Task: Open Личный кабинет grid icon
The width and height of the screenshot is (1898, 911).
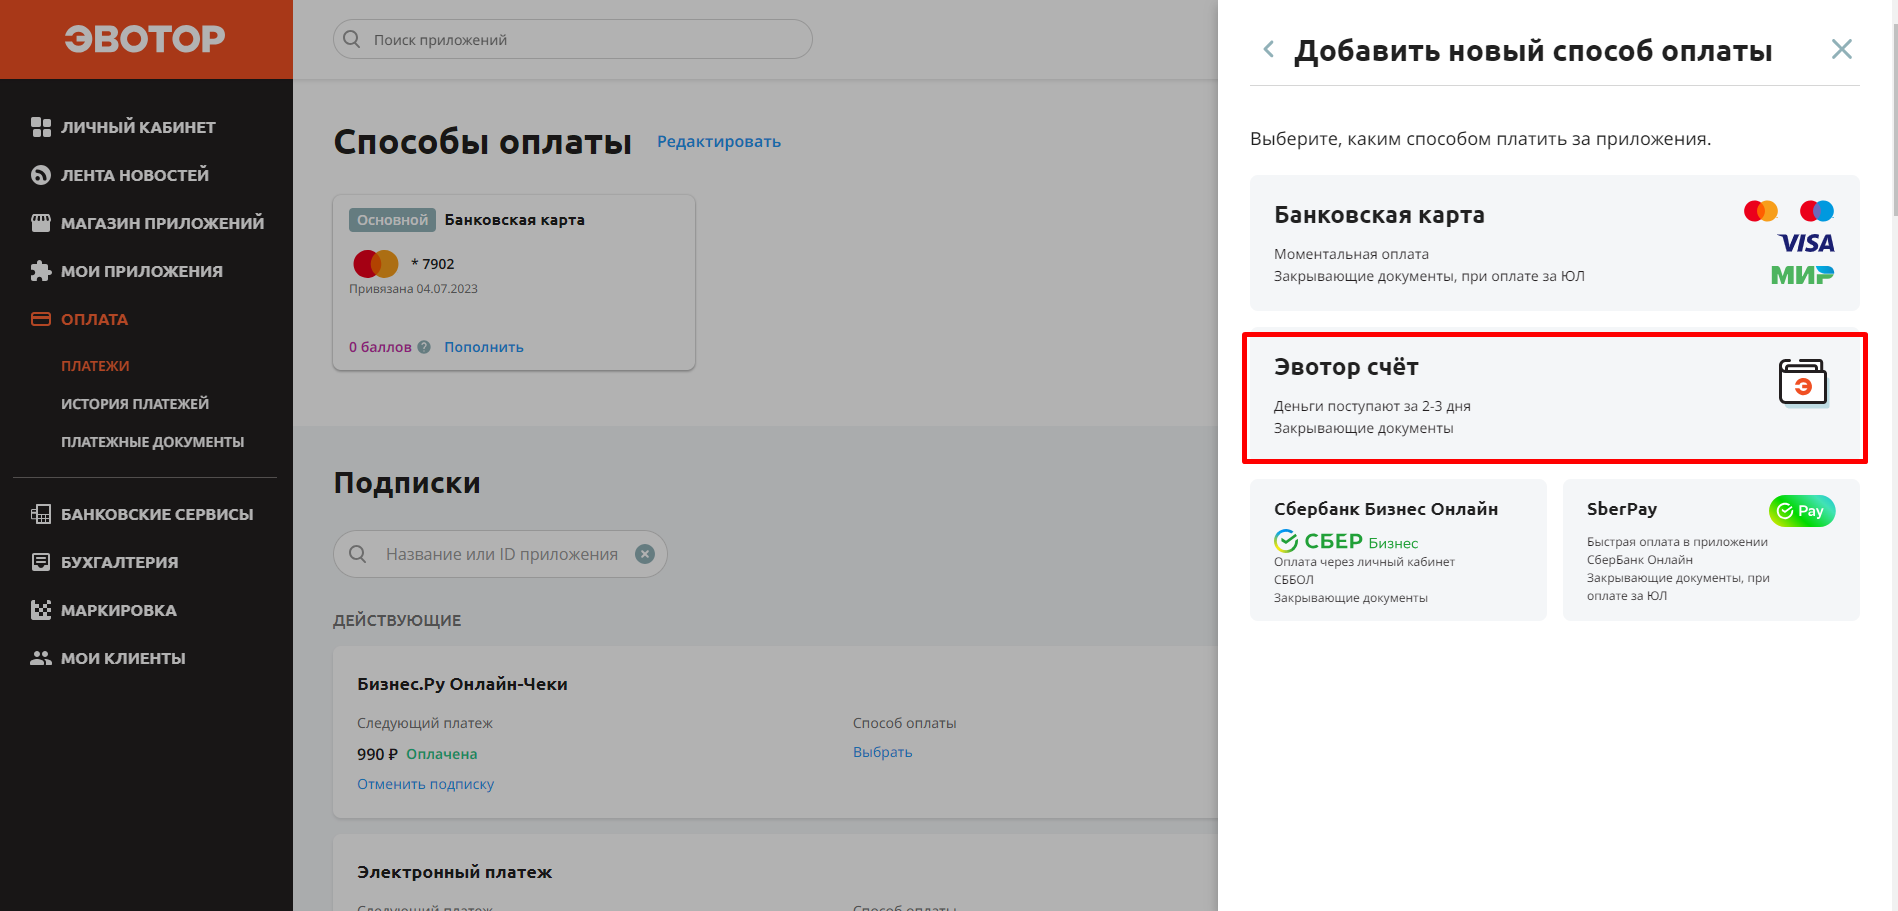Action: point(41,127)
